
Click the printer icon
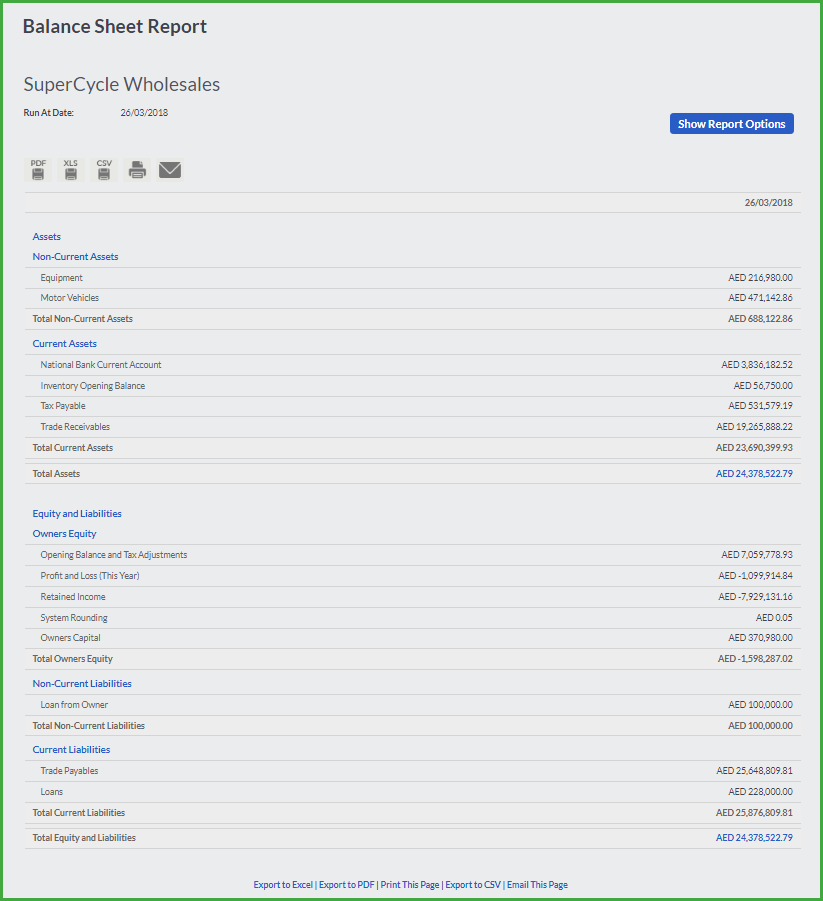(x=137, y=170)
